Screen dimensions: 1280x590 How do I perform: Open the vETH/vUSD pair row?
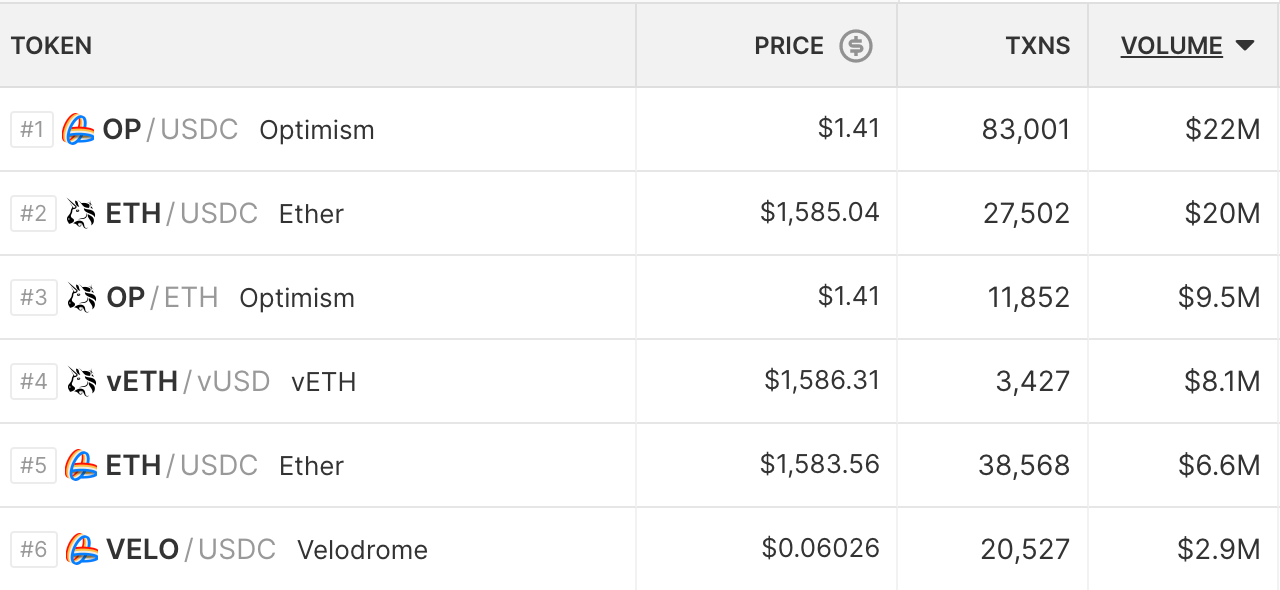point(230,382)
